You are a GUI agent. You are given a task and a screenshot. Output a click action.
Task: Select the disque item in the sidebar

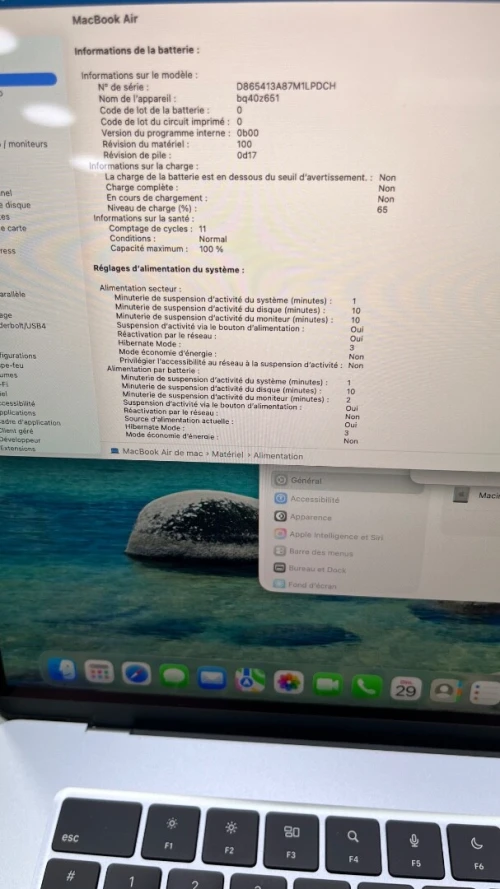pyautogui.click(x=16, y=205)
